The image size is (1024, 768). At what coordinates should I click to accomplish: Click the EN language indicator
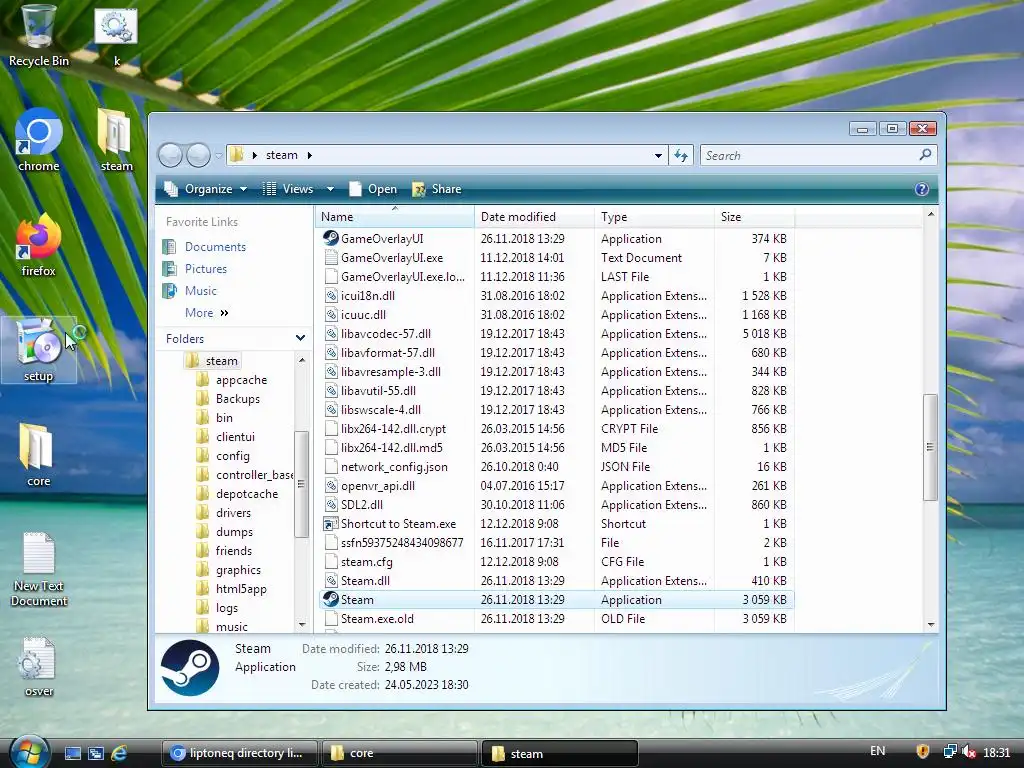[878, 751]
